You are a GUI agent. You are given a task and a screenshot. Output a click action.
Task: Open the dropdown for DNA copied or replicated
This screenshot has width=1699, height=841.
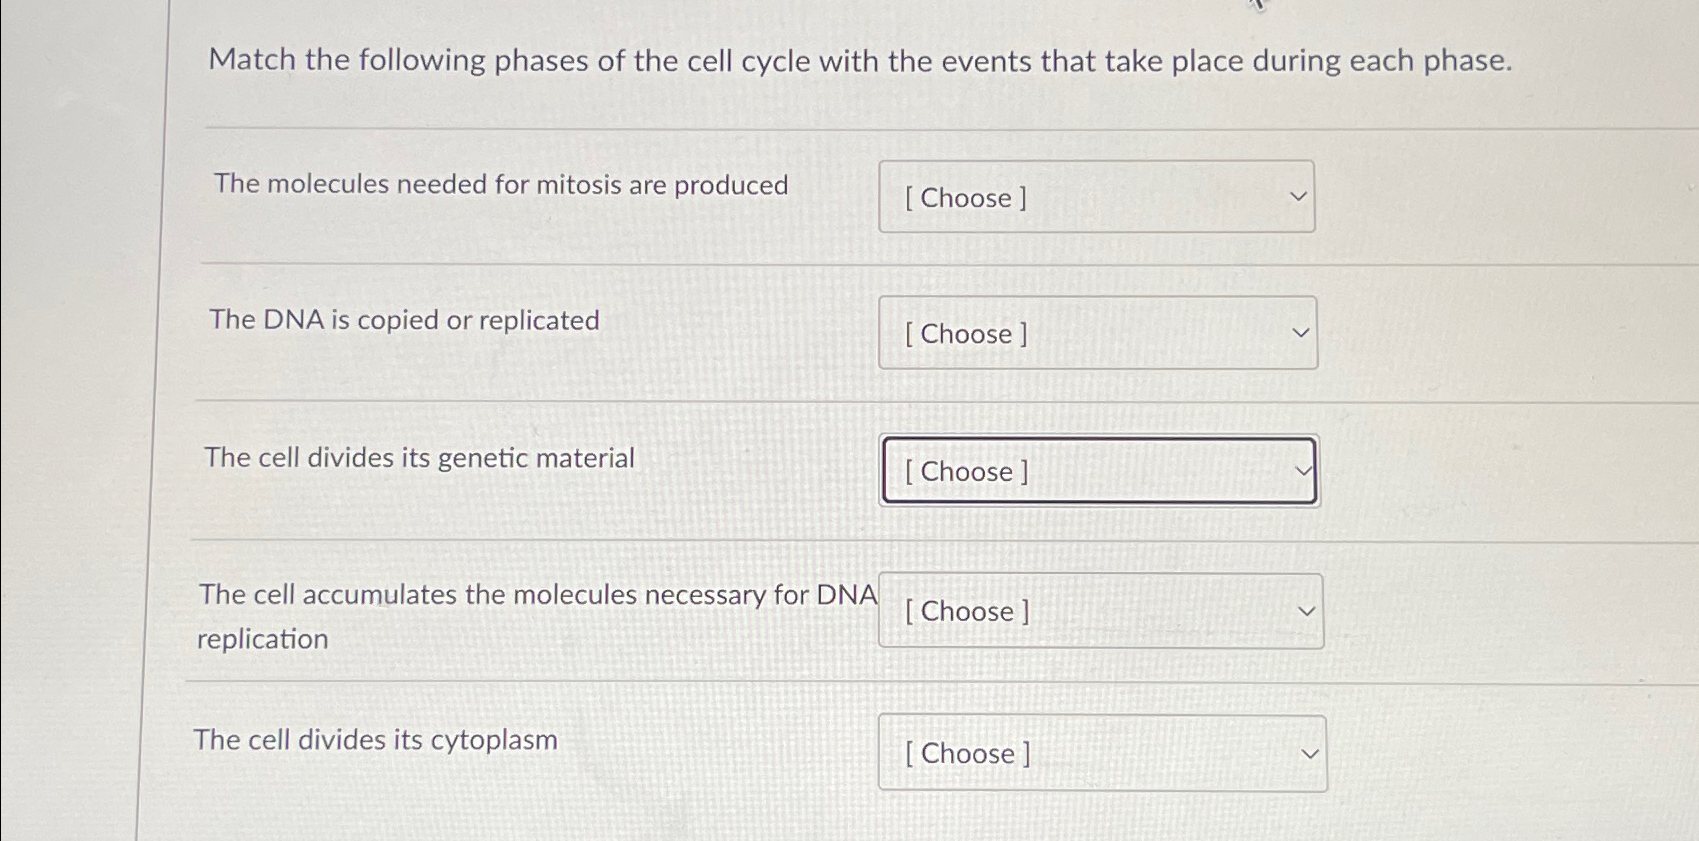[x=1096, y=332]
